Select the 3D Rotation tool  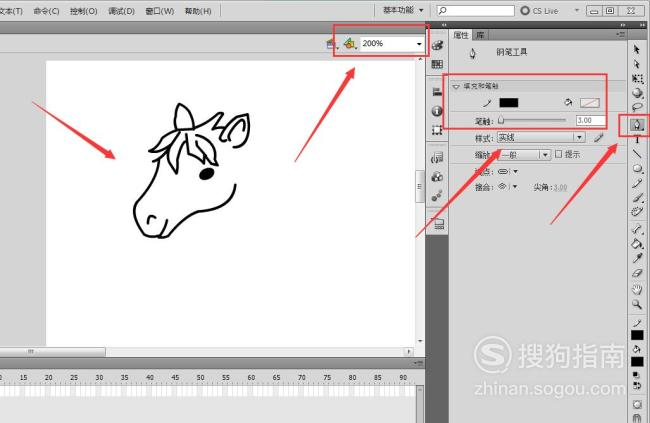(x=637, y=93)
